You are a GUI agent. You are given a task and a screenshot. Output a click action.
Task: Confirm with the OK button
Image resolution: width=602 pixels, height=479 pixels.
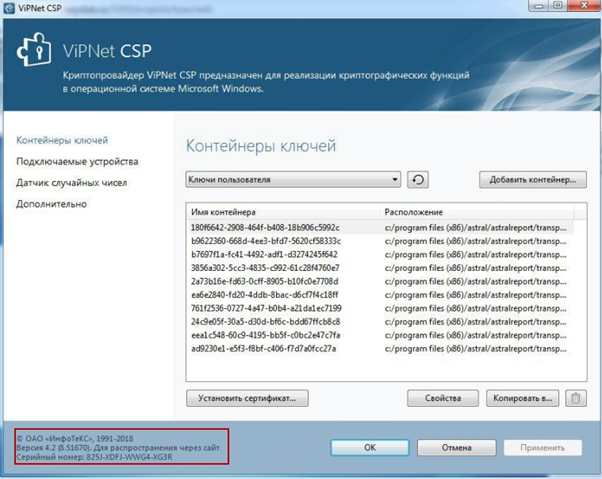click(370, 448)
